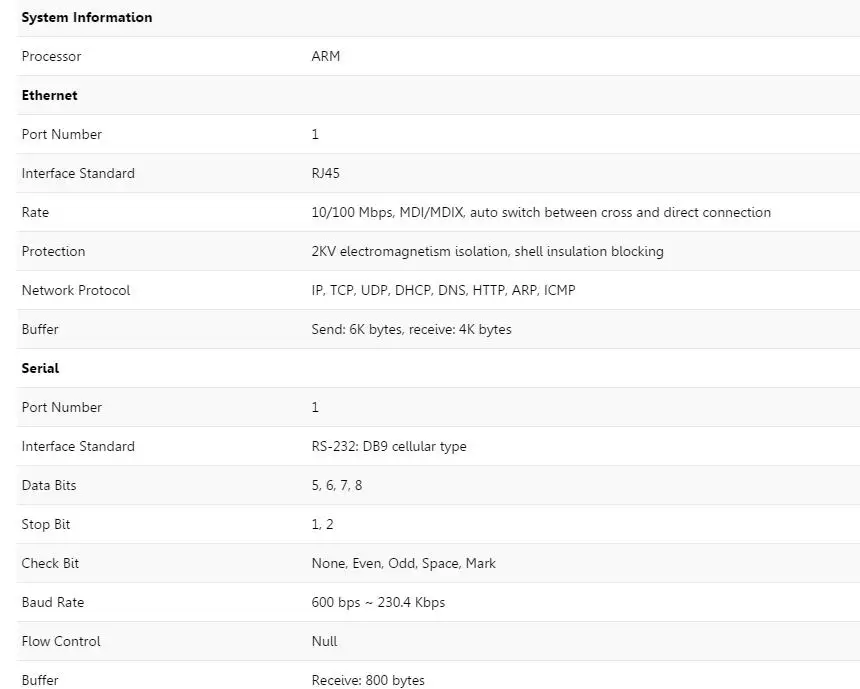Select the Processor row label
Image resolution: width=860 pixels, height=689 pixels.
point(51,56)
